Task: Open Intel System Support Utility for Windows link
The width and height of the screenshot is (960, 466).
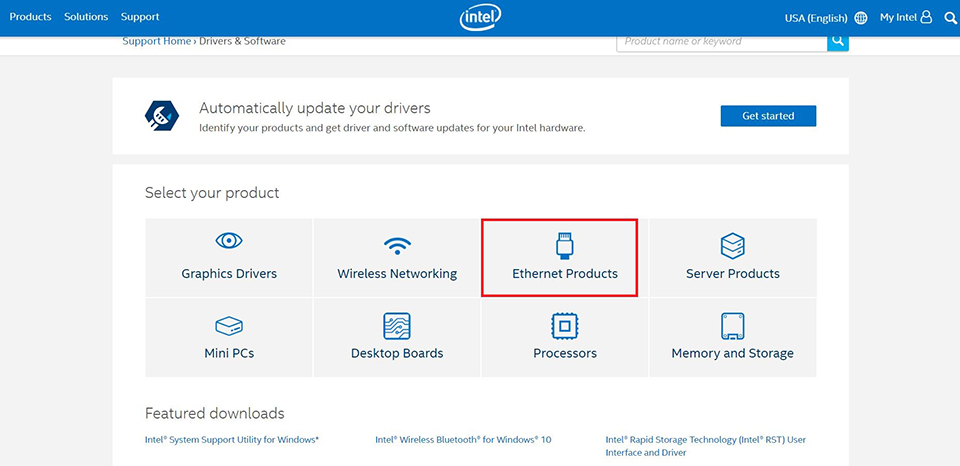Action: pyautogui.click(x=232, y=440)
